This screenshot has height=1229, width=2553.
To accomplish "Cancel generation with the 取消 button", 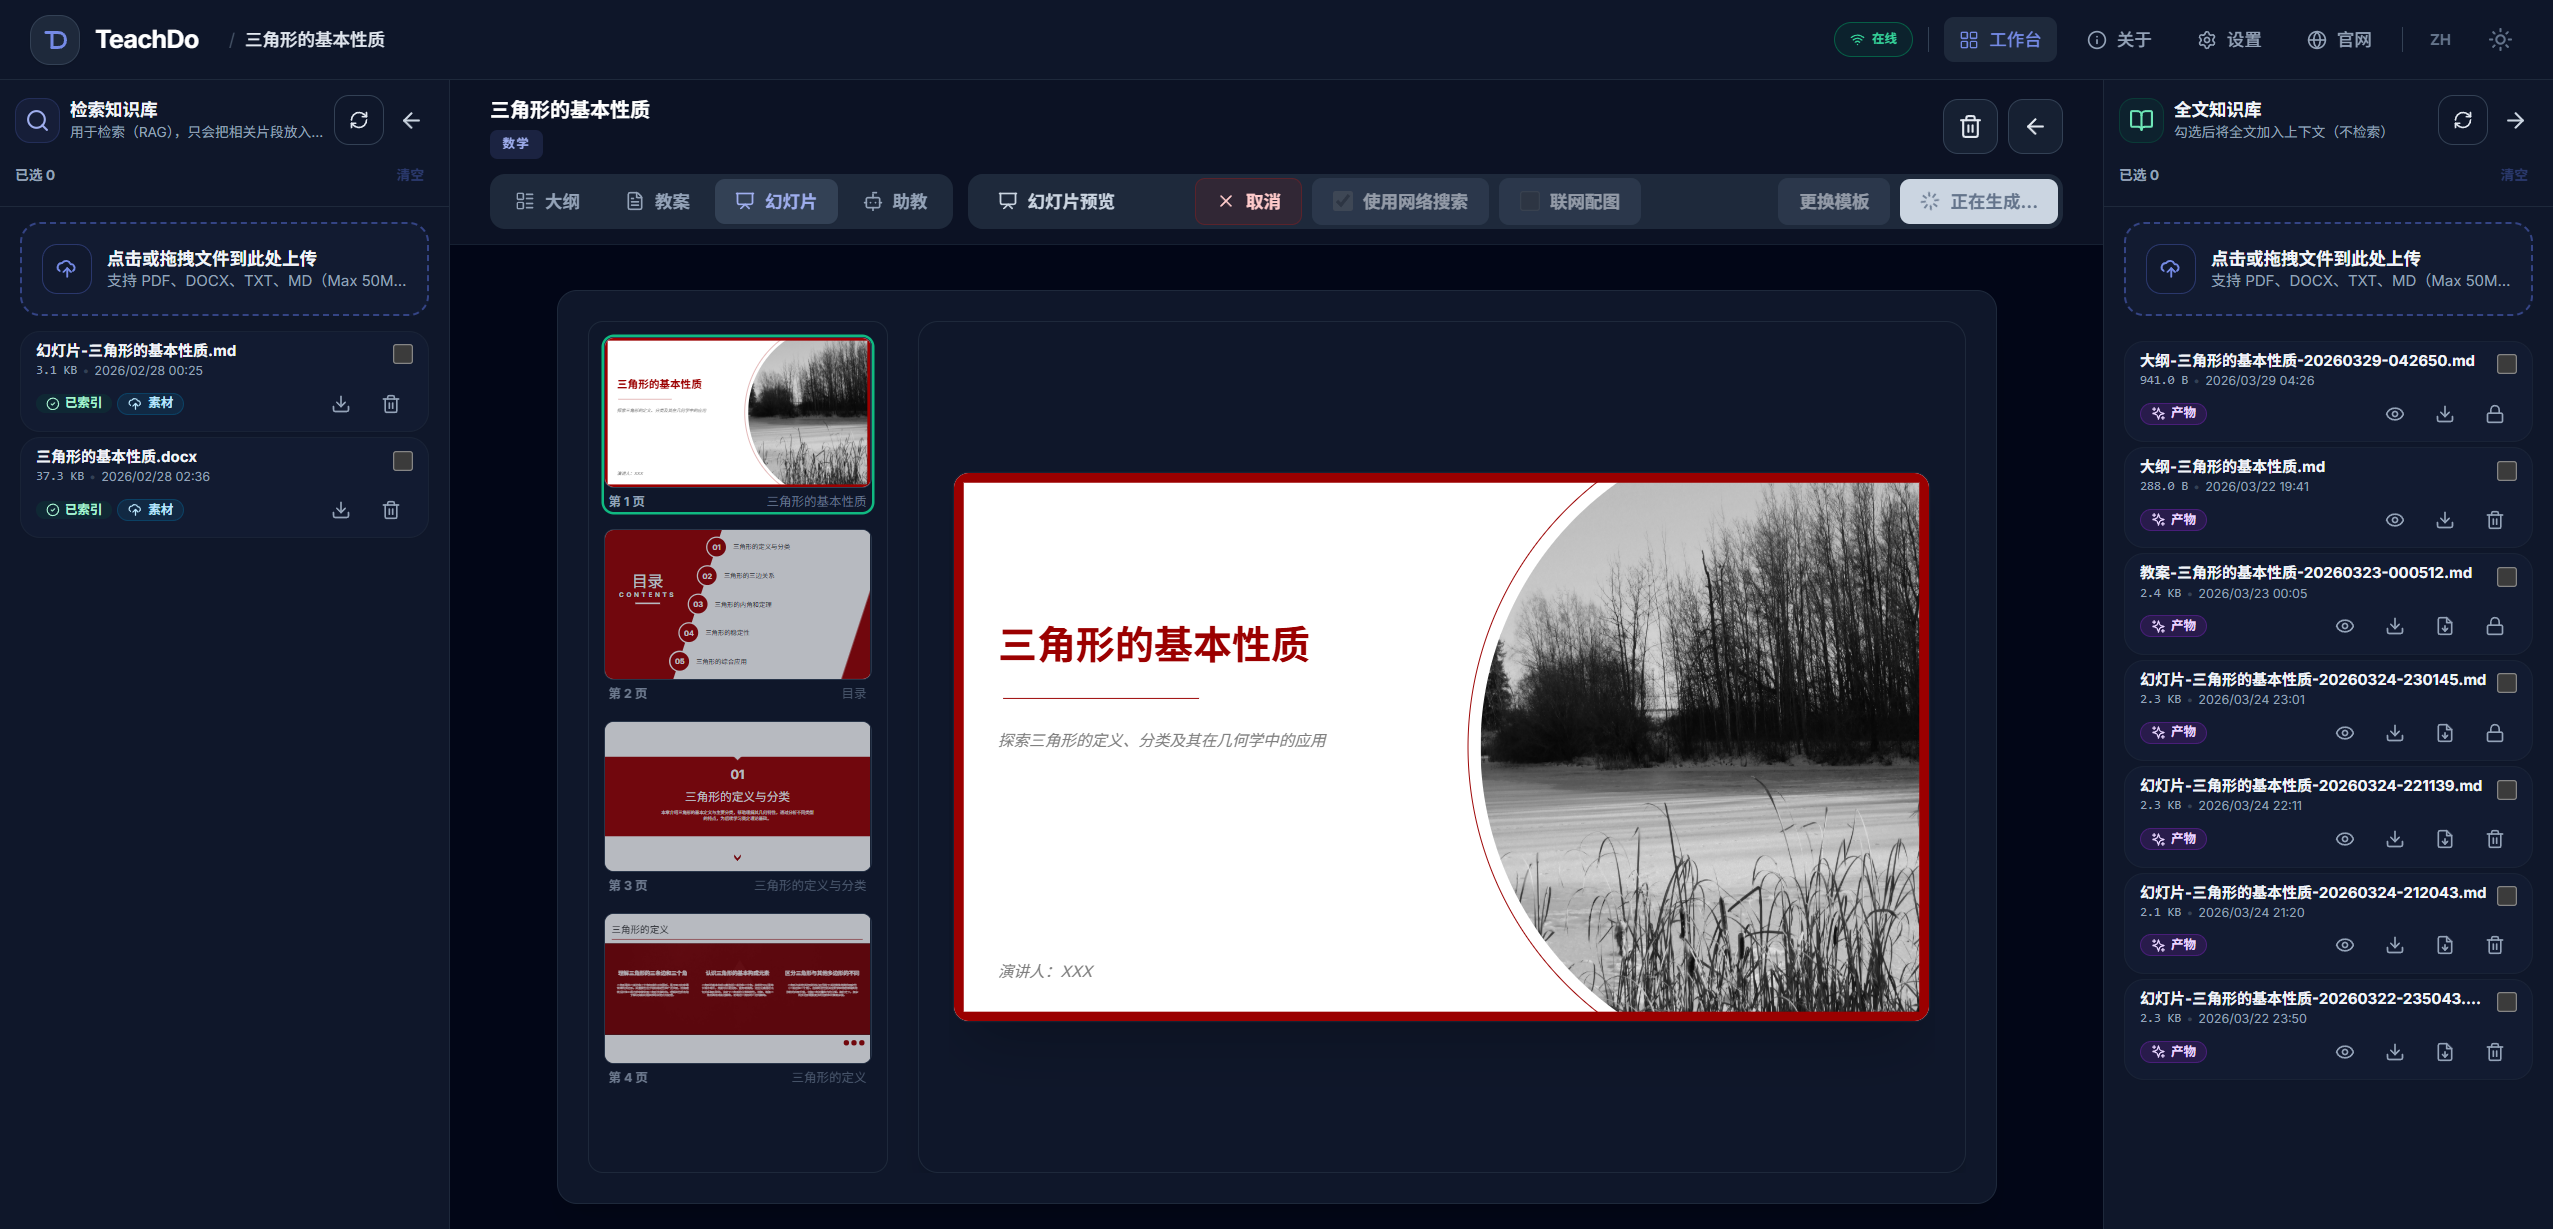I will [1247, 201].
